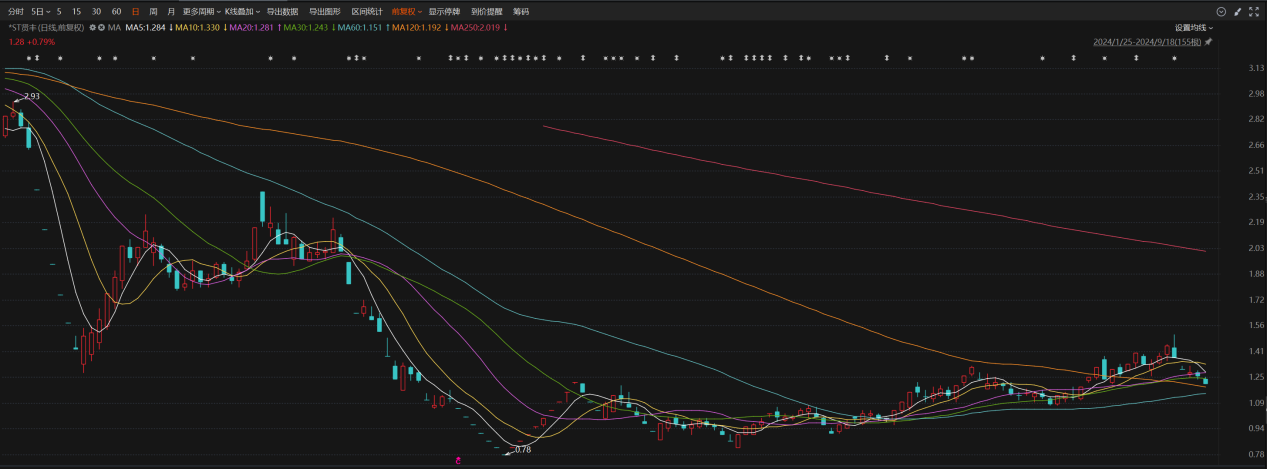Select the 5-minute period
This screenshot has height=469, width=1267.
coord(59,12)
